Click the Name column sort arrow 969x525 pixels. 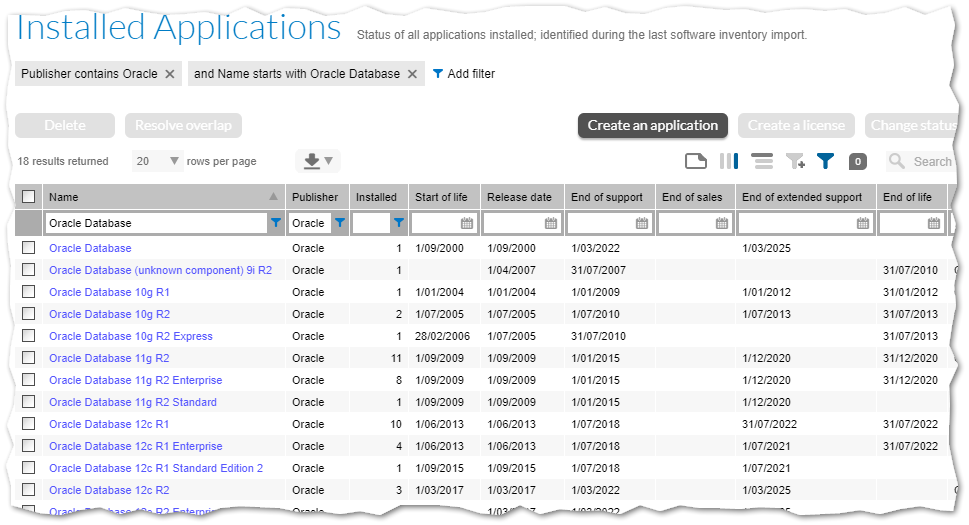273,196
